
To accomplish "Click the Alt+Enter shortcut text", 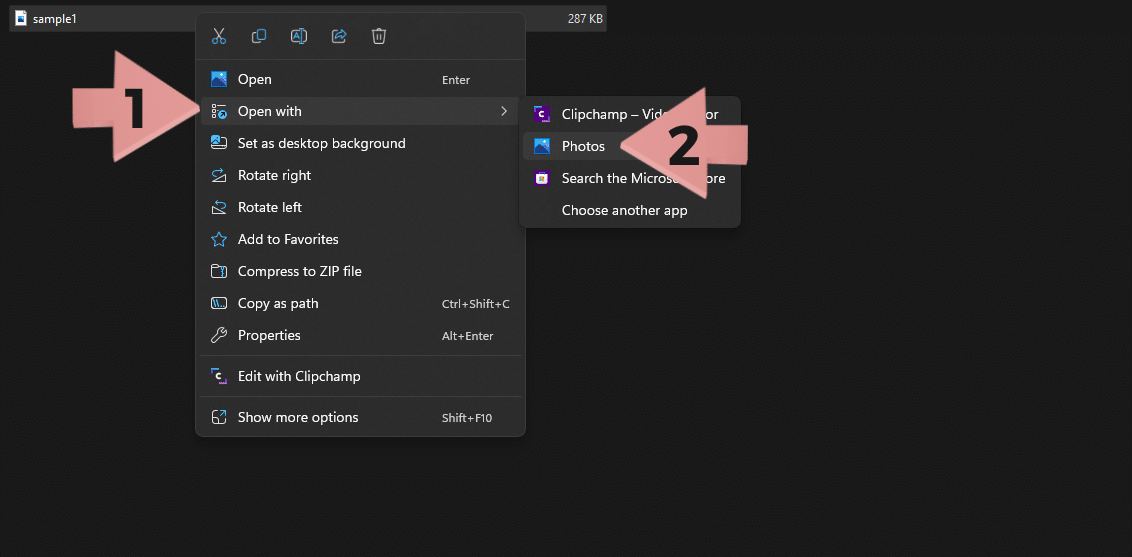I will pyautogui.click(x=468, y=335).
